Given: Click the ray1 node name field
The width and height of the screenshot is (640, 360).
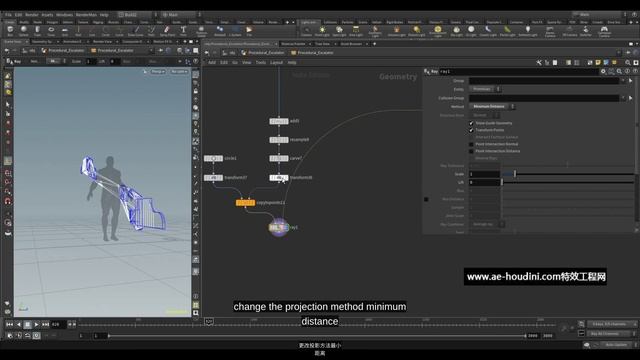Looking at the screenshot, I should [518, 71].
